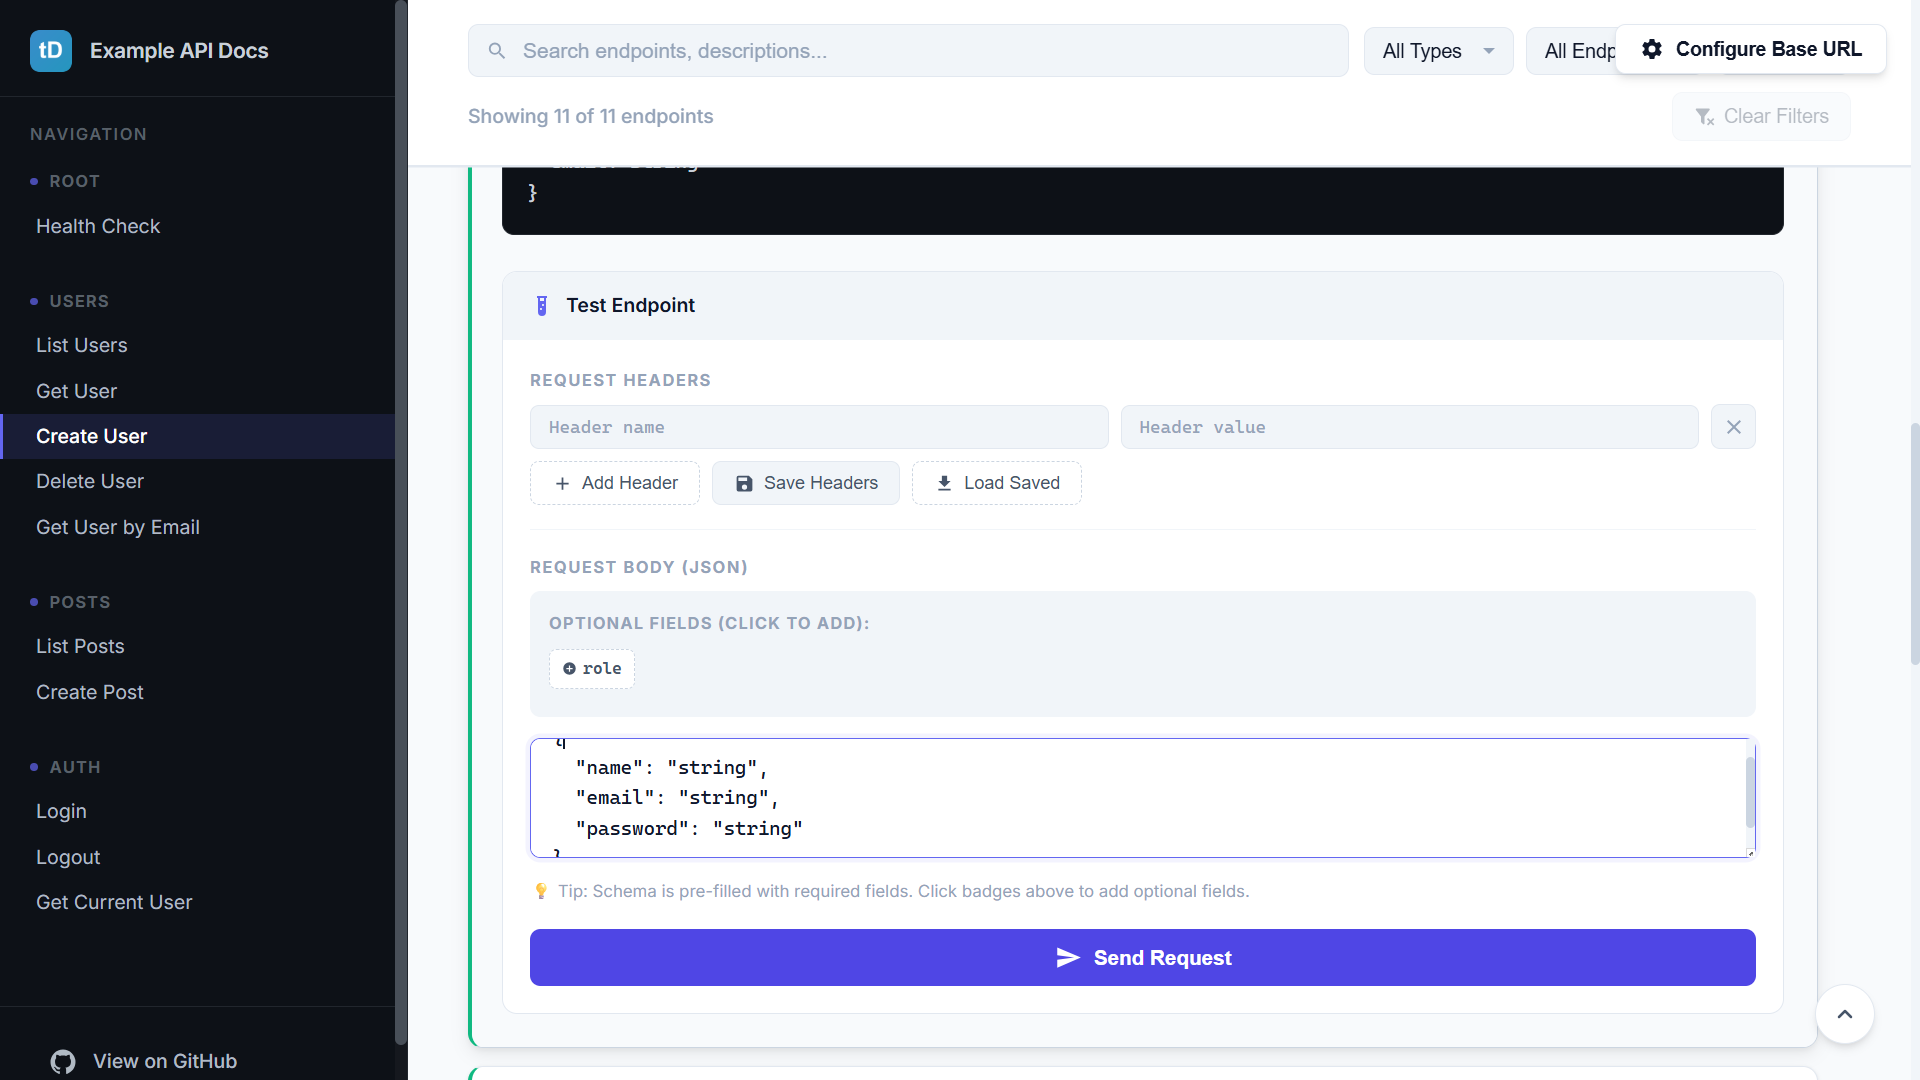Click the ROOT section label

[x=75, y=182]
